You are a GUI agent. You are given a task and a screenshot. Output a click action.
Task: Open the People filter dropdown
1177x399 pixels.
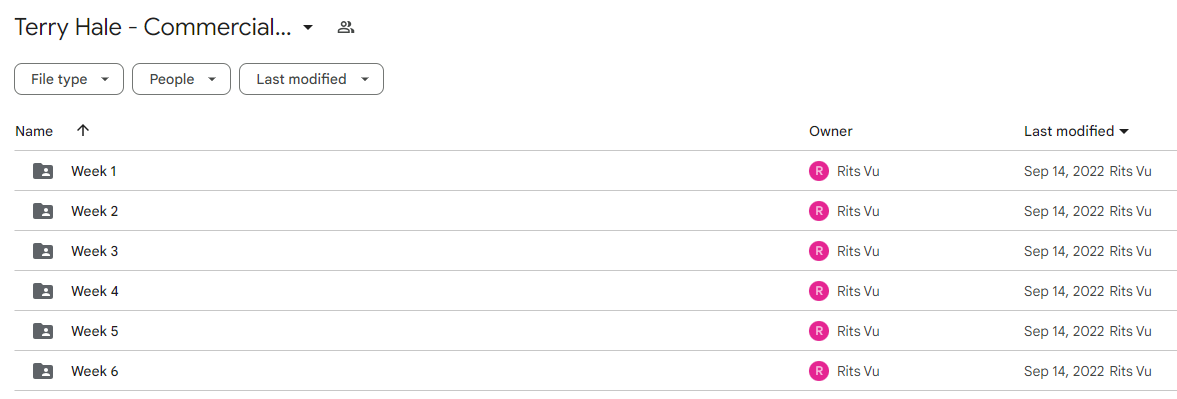point(182,80)
